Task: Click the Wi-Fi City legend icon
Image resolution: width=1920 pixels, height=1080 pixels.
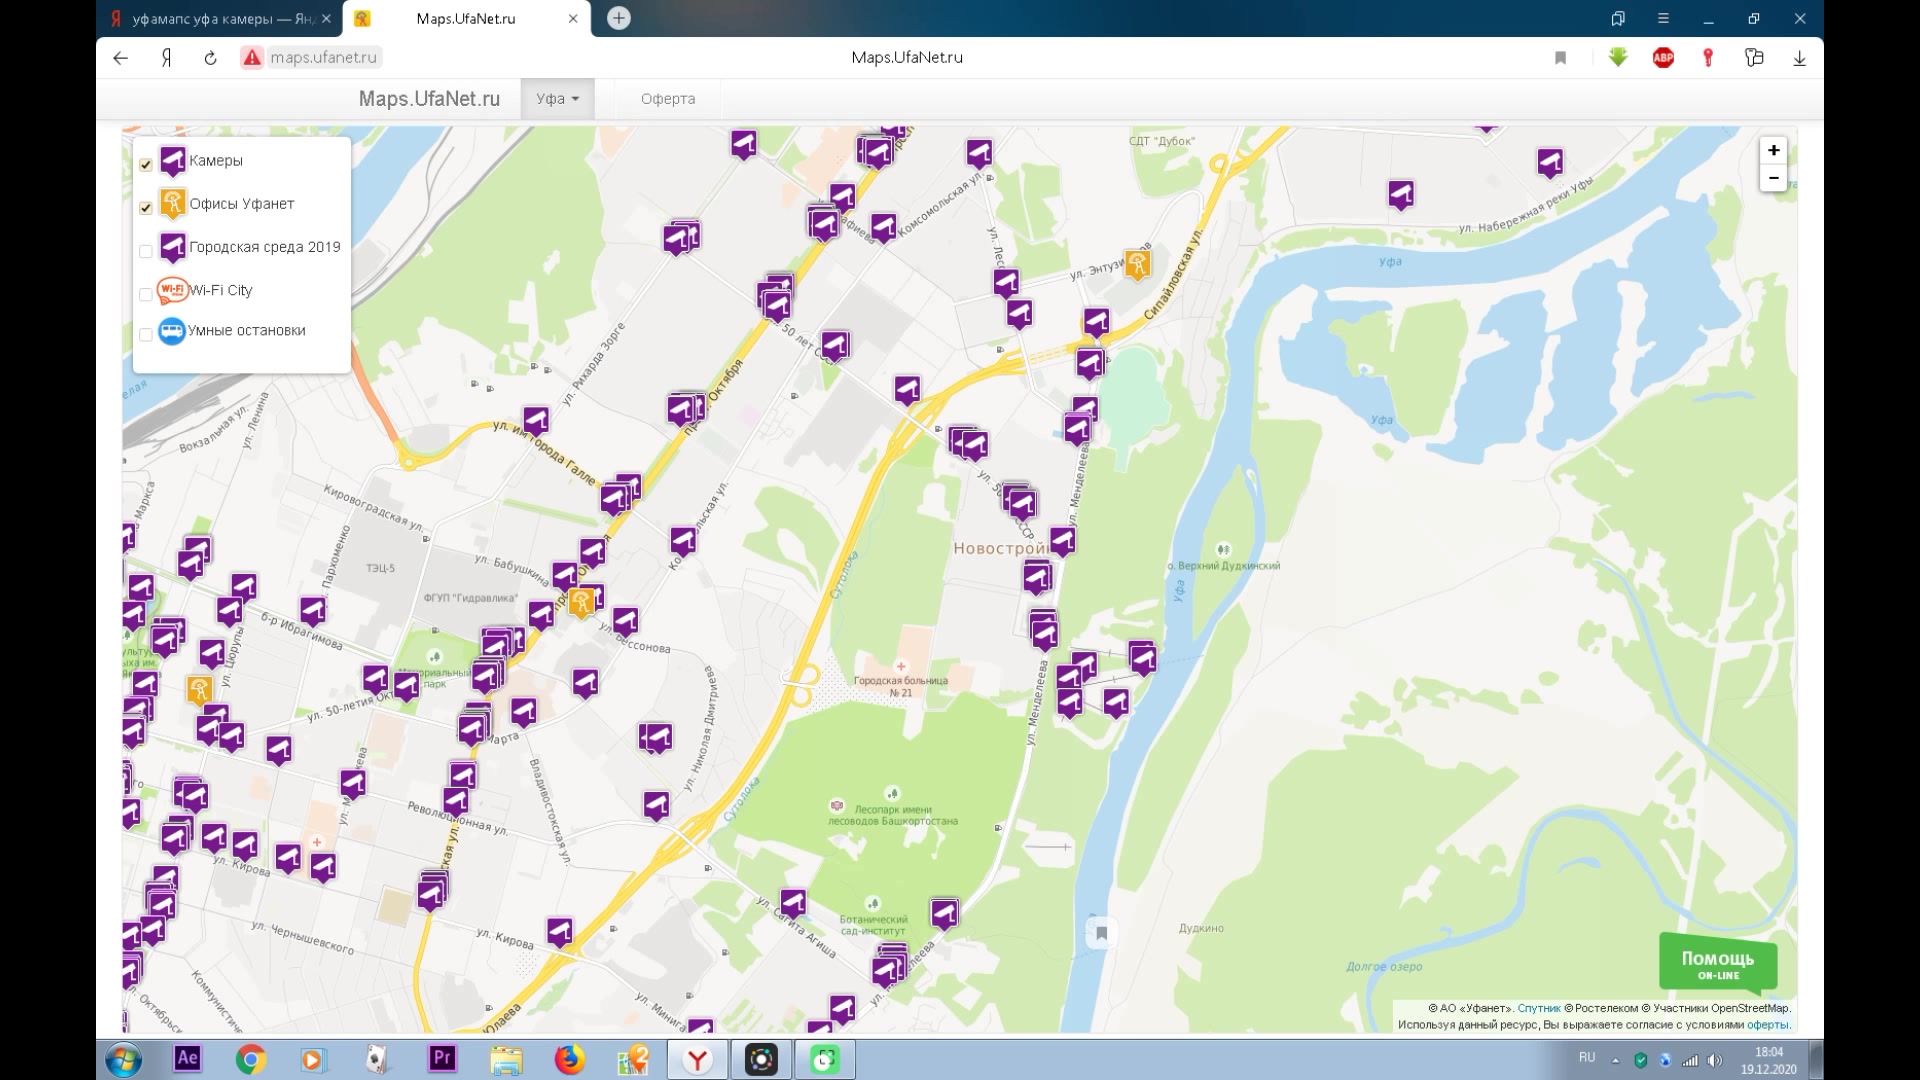Action: tap(172, 290)
